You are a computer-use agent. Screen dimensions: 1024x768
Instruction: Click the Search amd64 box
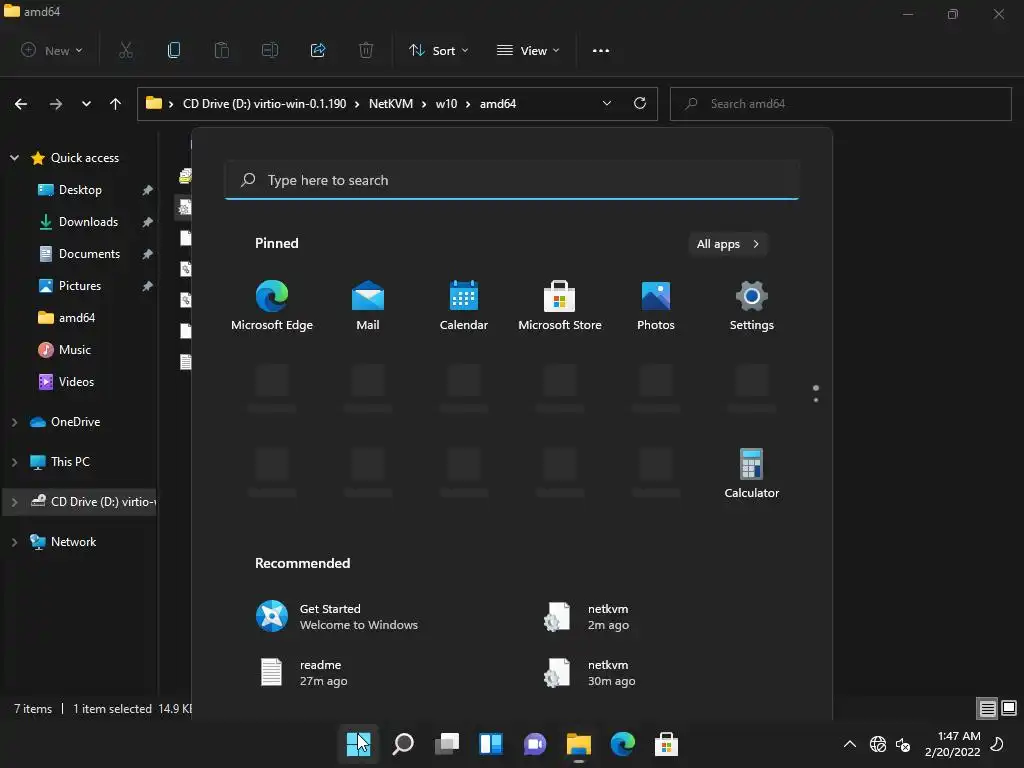pos(840,104)
